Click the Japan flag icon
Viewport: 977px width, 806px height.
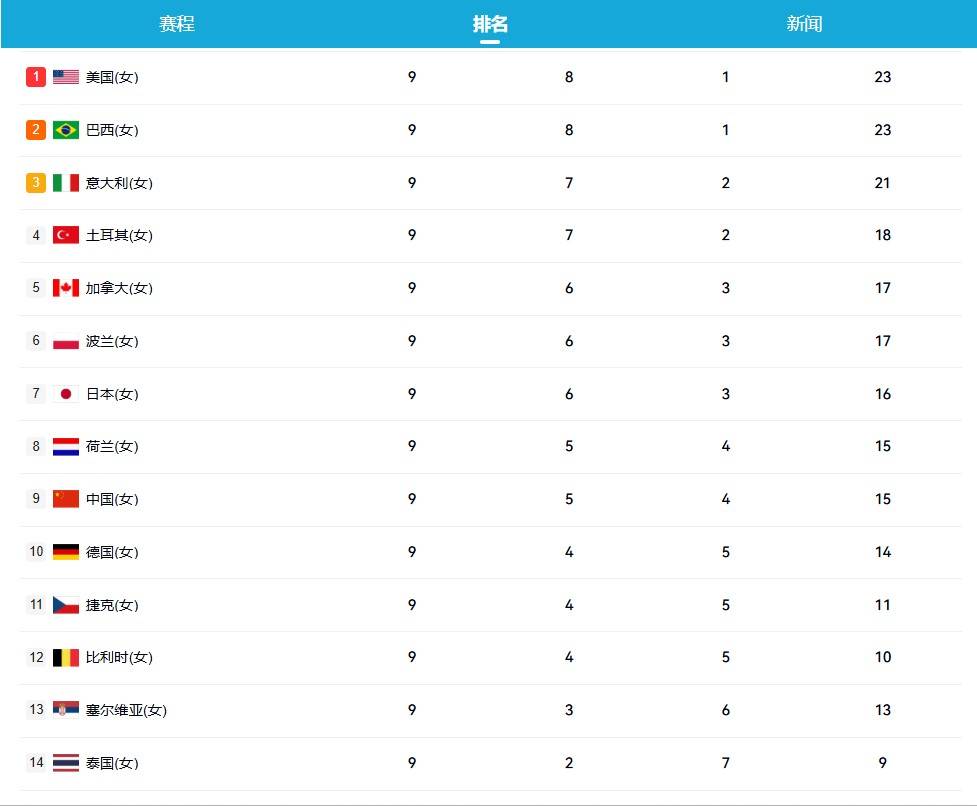tap(65, 394)
